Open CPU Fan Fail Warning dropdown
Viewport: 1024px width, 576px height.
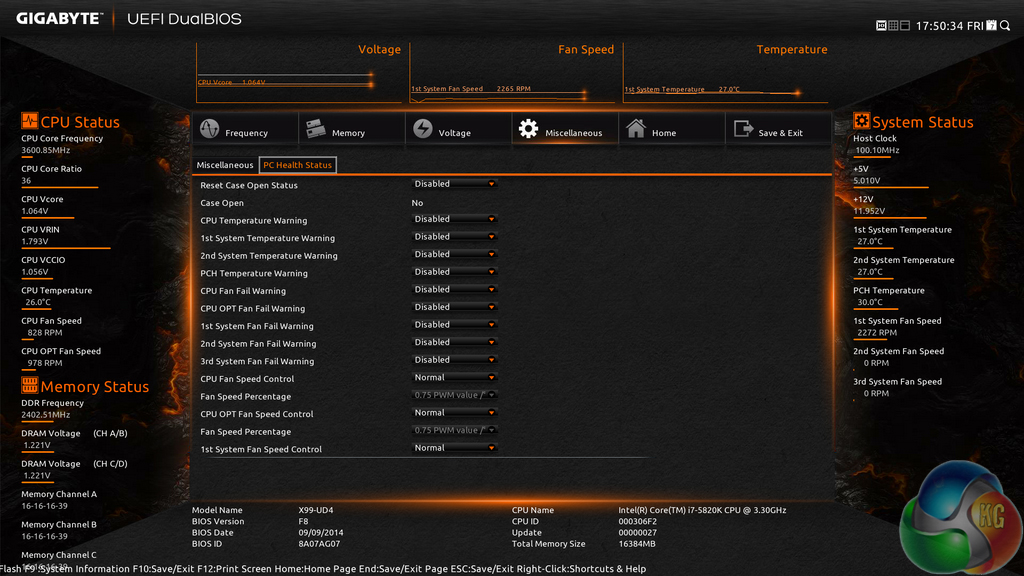click(x=455, y=290)
